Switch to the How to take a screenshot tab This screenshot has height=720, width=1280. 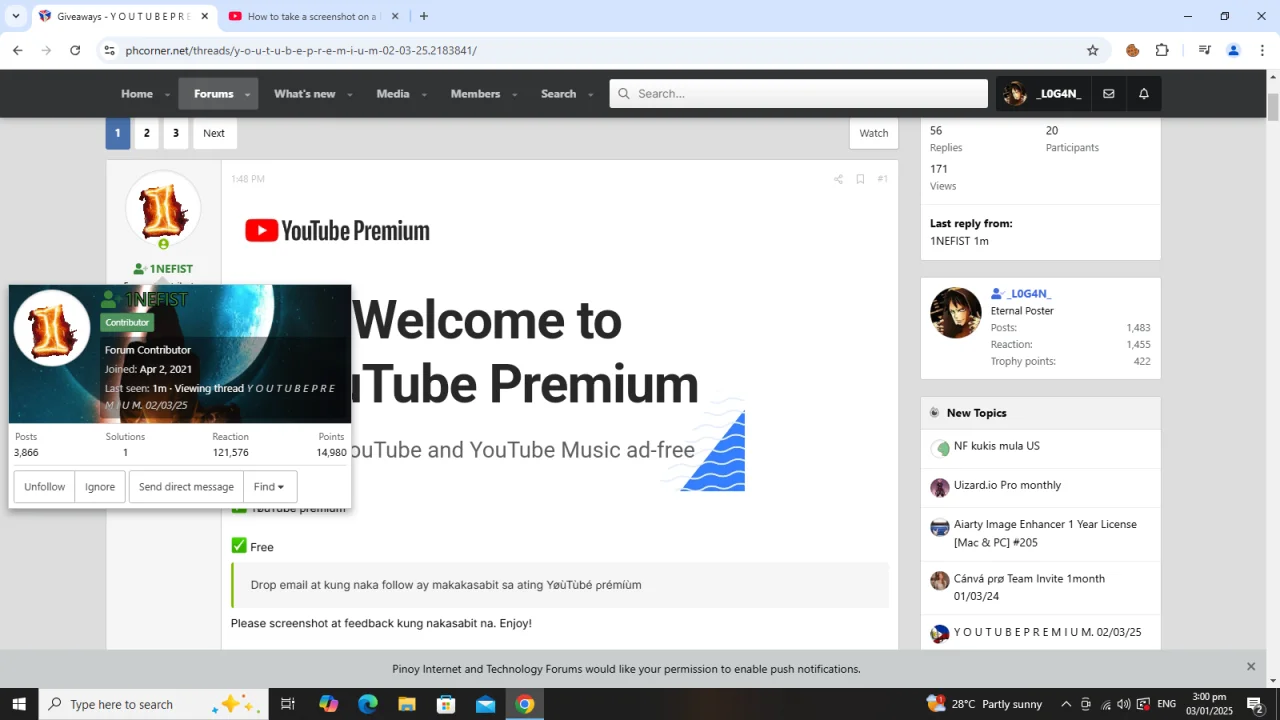(x=312, y=16)
